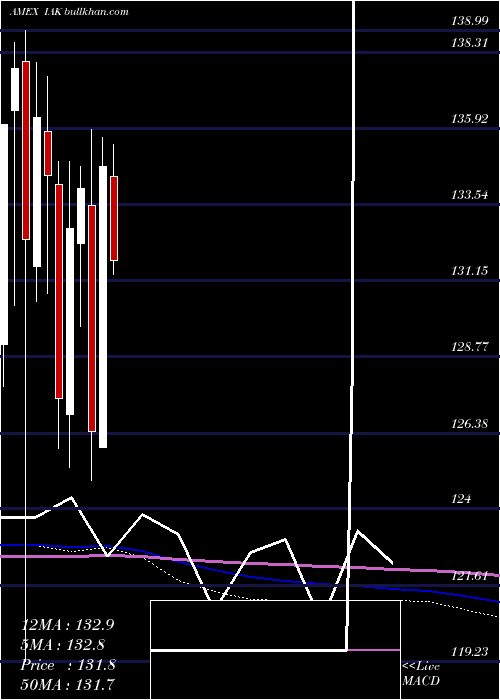Select the 119.23 price axis label
This screenshot has height=700, width=500.
coord(470,652)
